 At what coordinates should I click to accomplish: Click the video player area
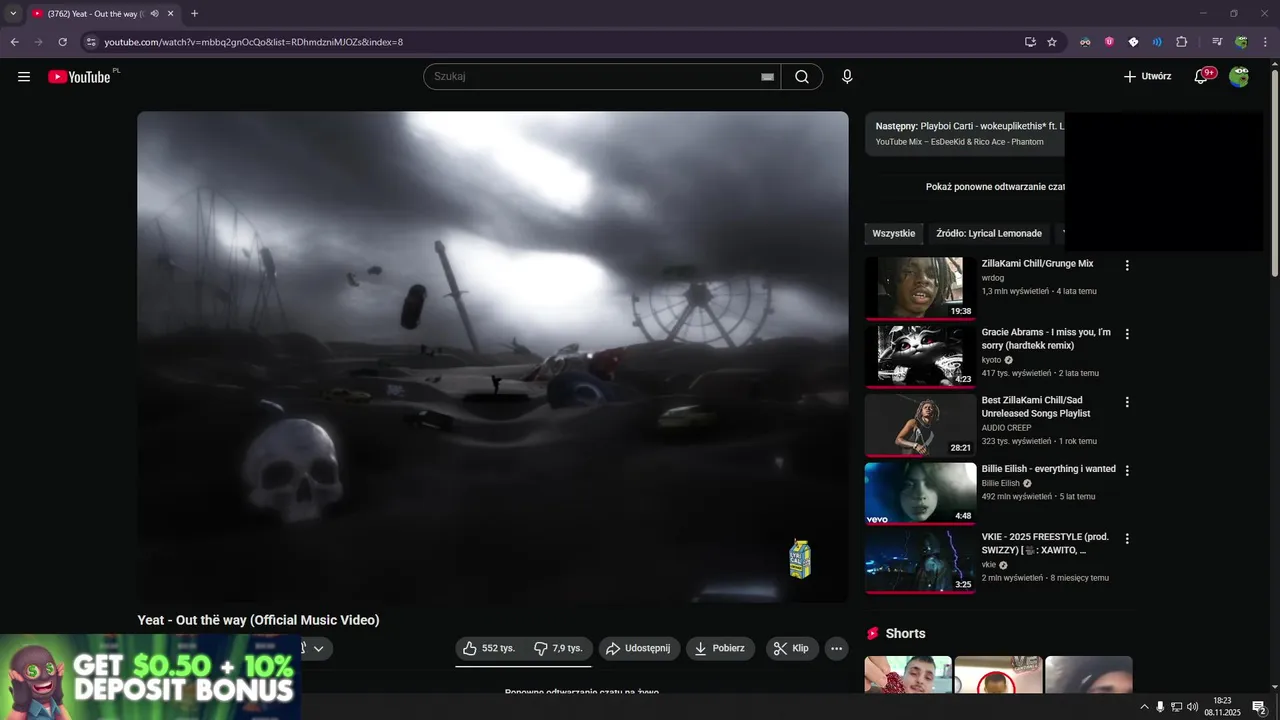point(493,356)
